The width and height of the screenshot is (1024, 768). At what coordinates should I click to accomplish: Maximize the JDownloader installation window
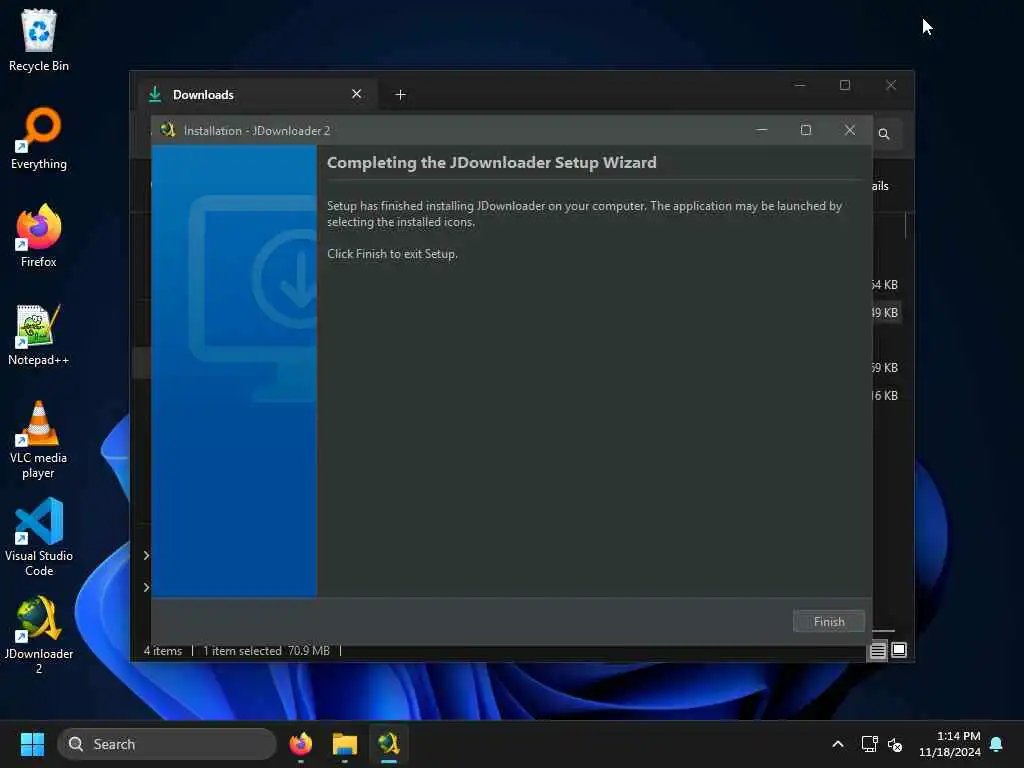point(806,130)
